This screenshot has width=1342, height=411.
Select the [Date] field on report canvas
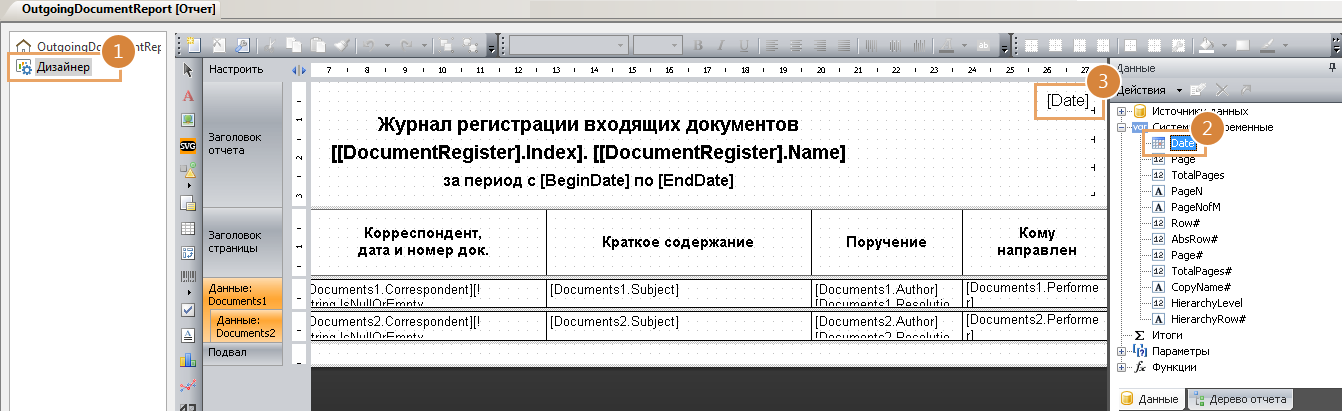tap(1066, 100)
